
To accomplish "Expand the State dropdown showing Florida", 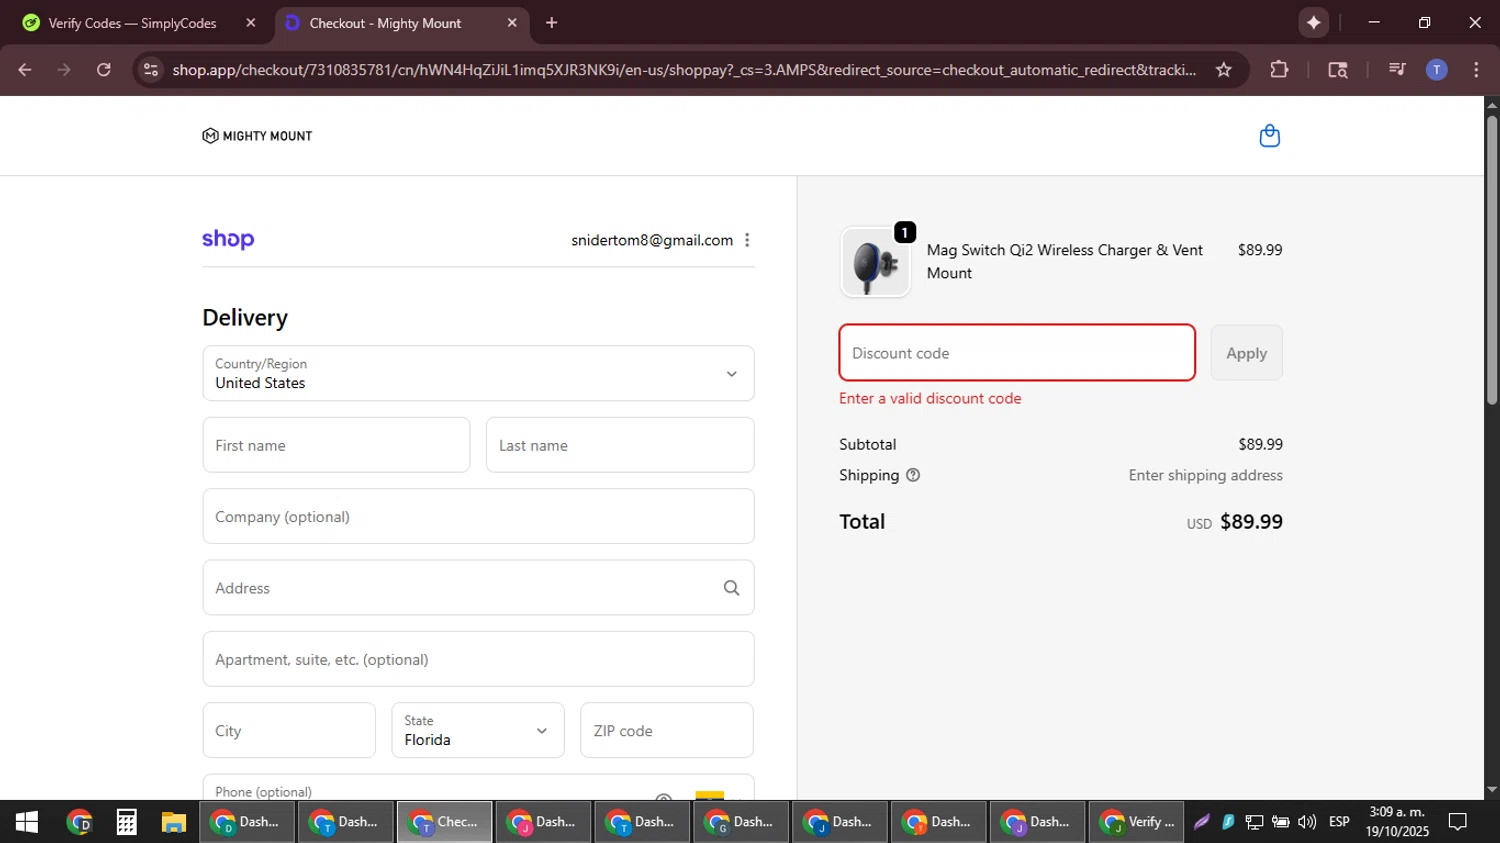I will coord(478,730).
